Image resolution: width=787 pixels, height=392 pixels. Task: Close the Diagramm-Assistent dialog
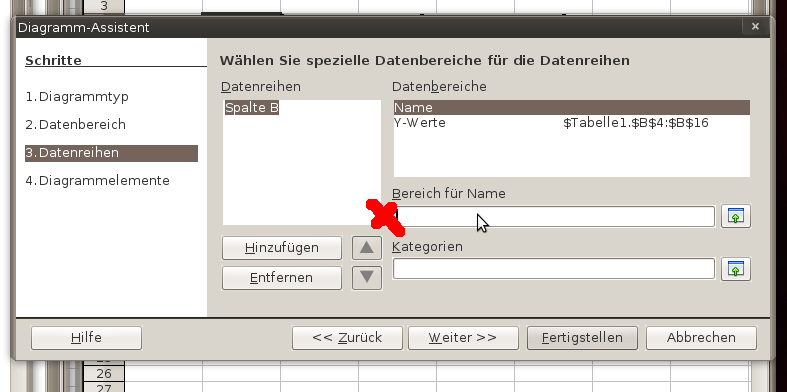pyautogui.click(x=755, y=27)
